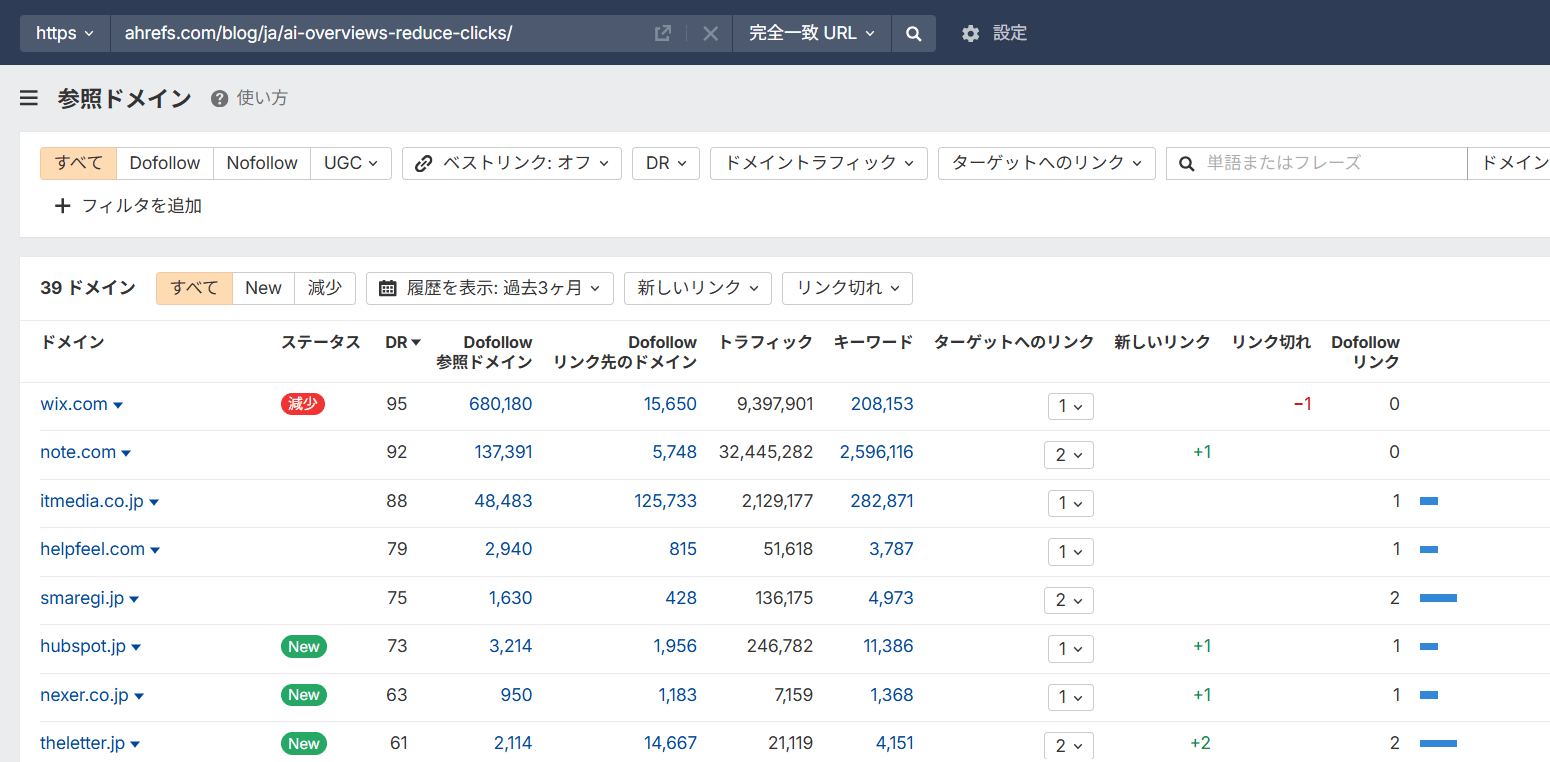
Task: Select the New domains tab
Action: click(263, 288)
